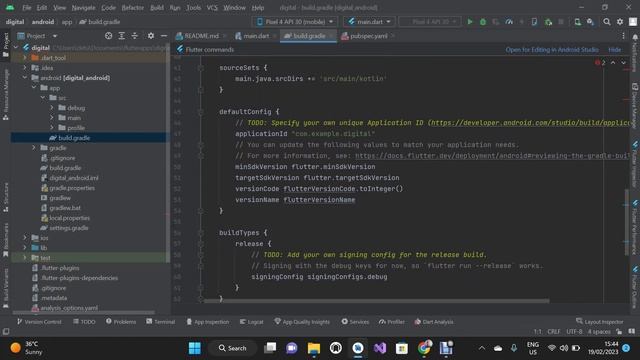
Task: Open editor tabs more-options kebab icon
Action: [x=623, y=36]
